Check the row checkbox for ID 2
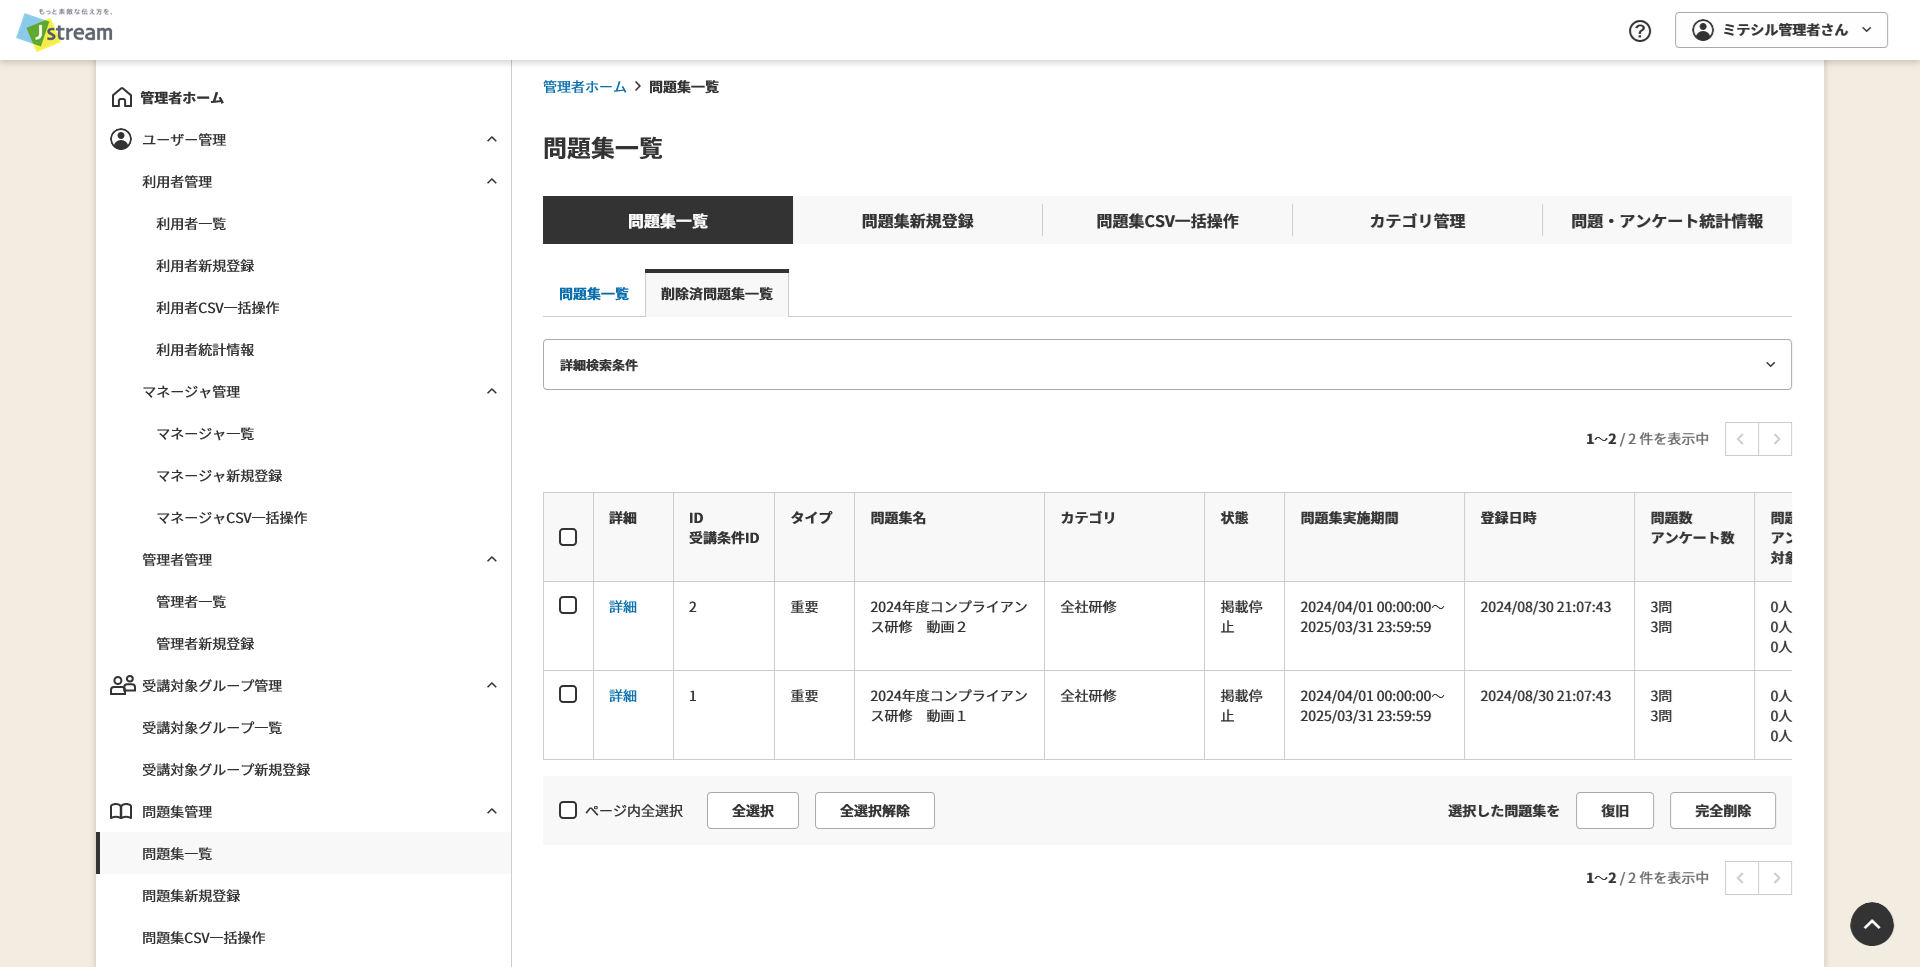1920x967 pixels. [x=568, y=605]
